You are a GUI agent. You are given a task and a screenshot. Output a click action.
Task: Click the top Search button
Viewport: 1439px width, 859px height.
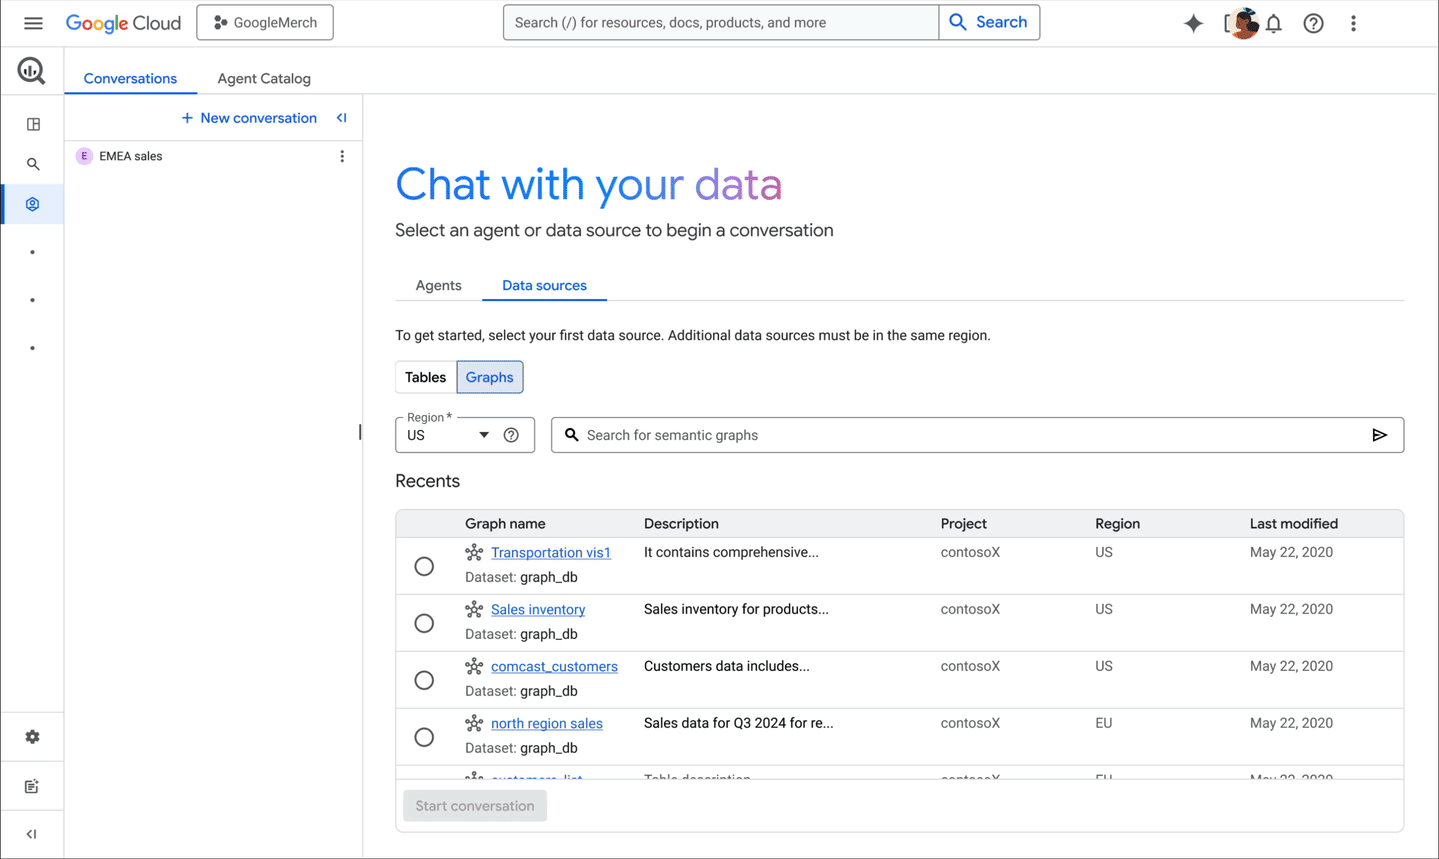[989, 22]
